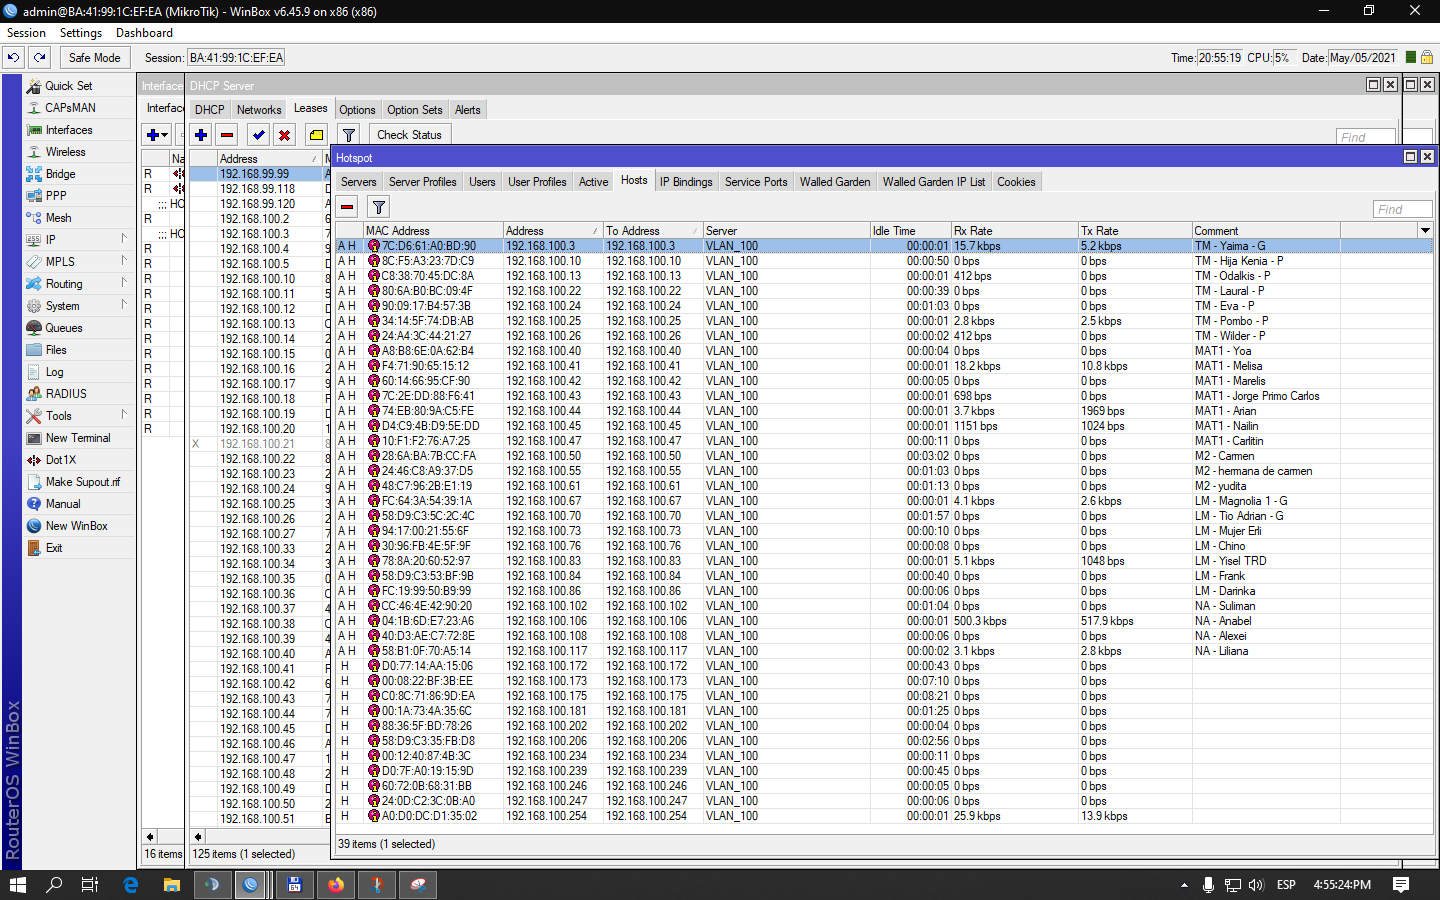The image size is (1440, 900).
Task: Open the Windows Start menu
Action: pyautogui.click(x=18, y=885)
